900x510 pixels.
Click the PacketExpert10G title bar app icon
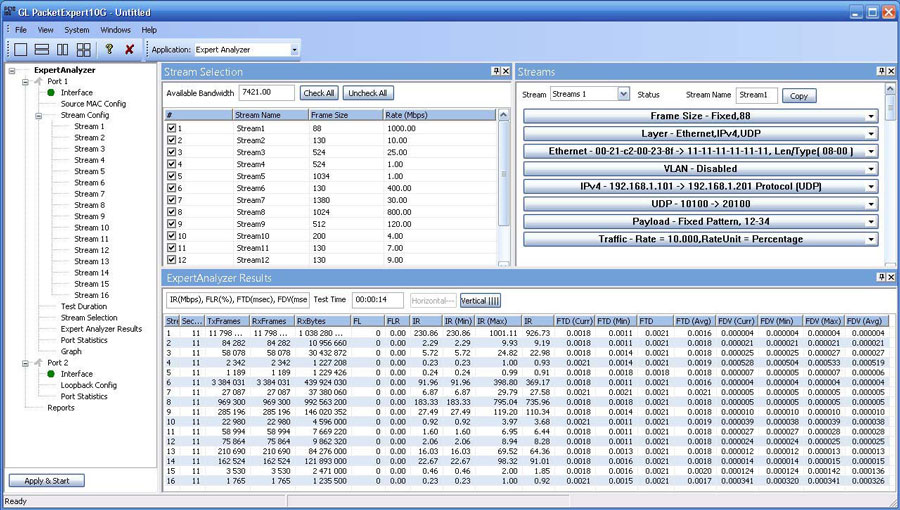click(x=9, y=11)
